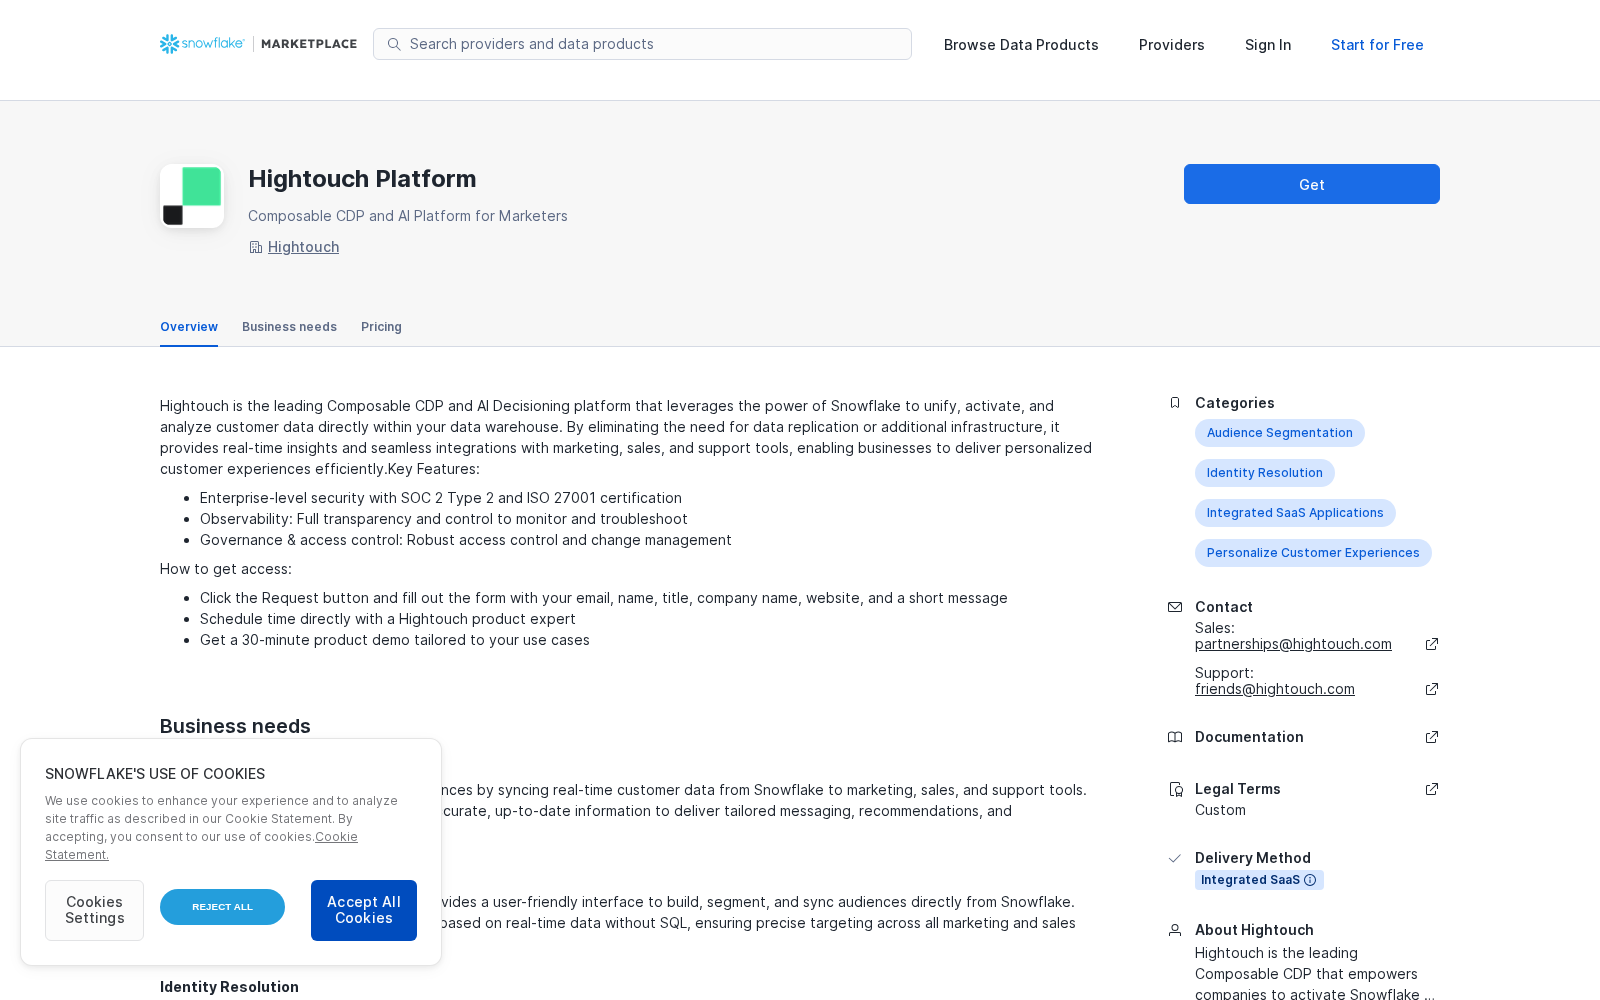Click the Documentation book icon
Viewport: 1600px width, 1000px height.
(x=1175, y=737)
